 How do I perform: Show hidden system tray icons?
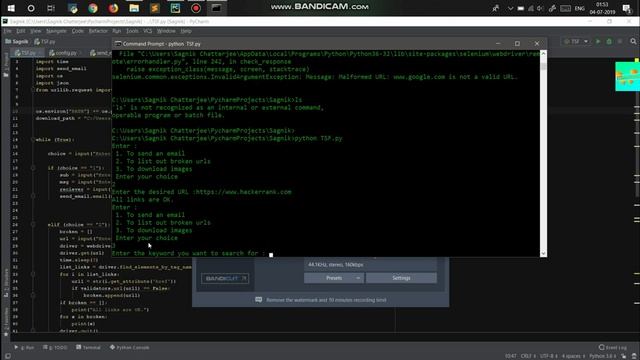(x=510, y=8)
